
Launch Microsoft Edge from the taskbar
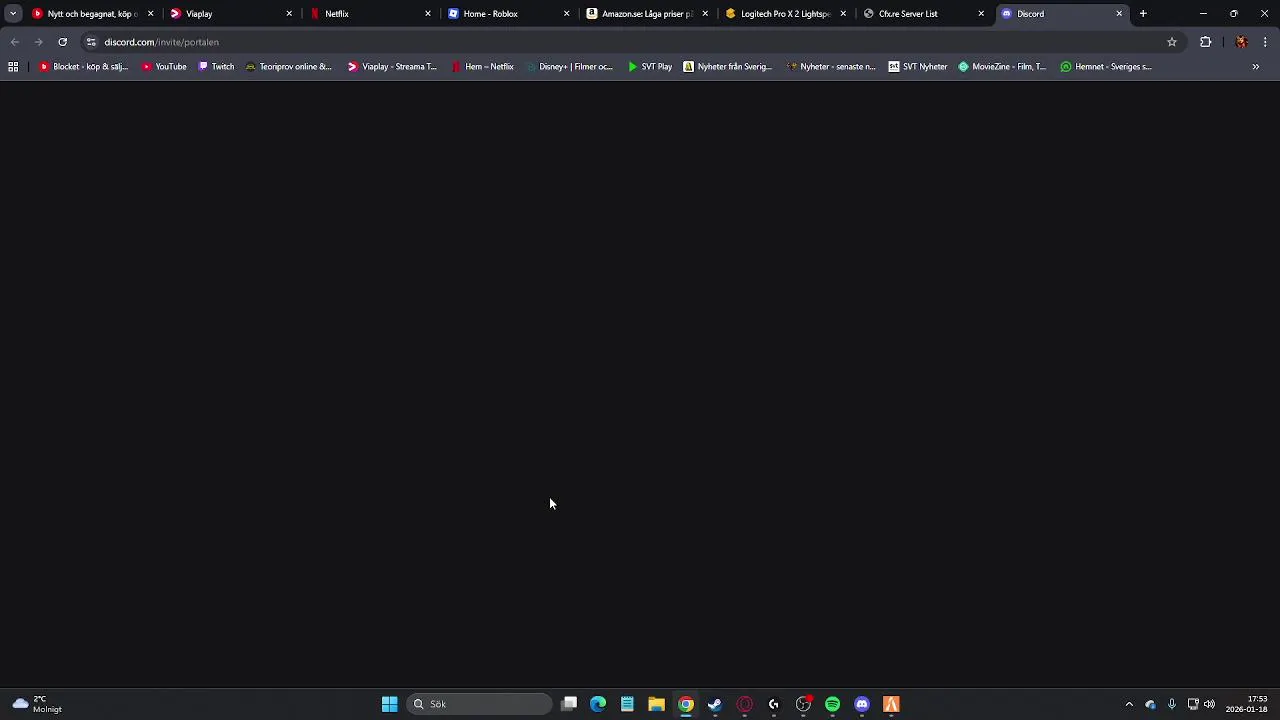pos(598,704)
